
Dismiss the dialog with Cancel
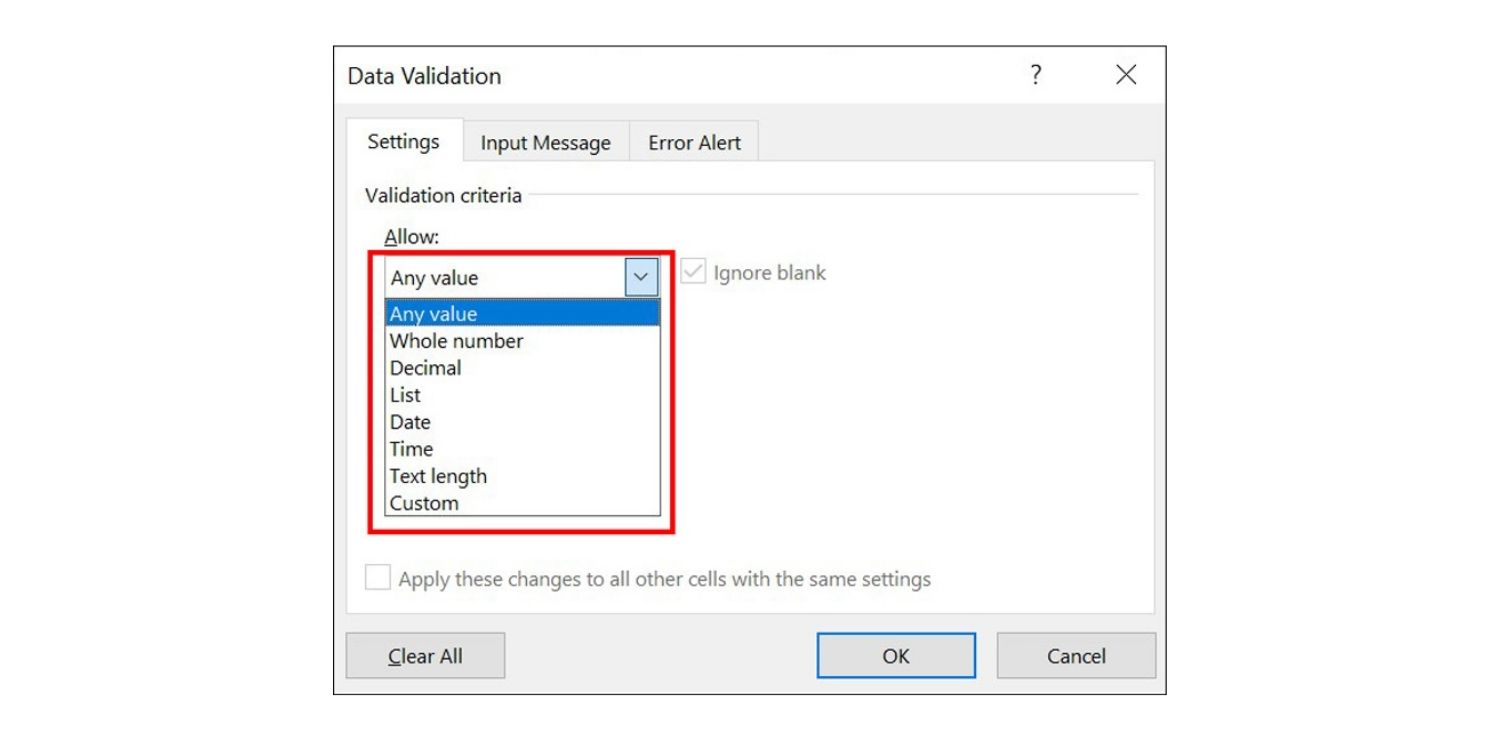point(1076,655)
